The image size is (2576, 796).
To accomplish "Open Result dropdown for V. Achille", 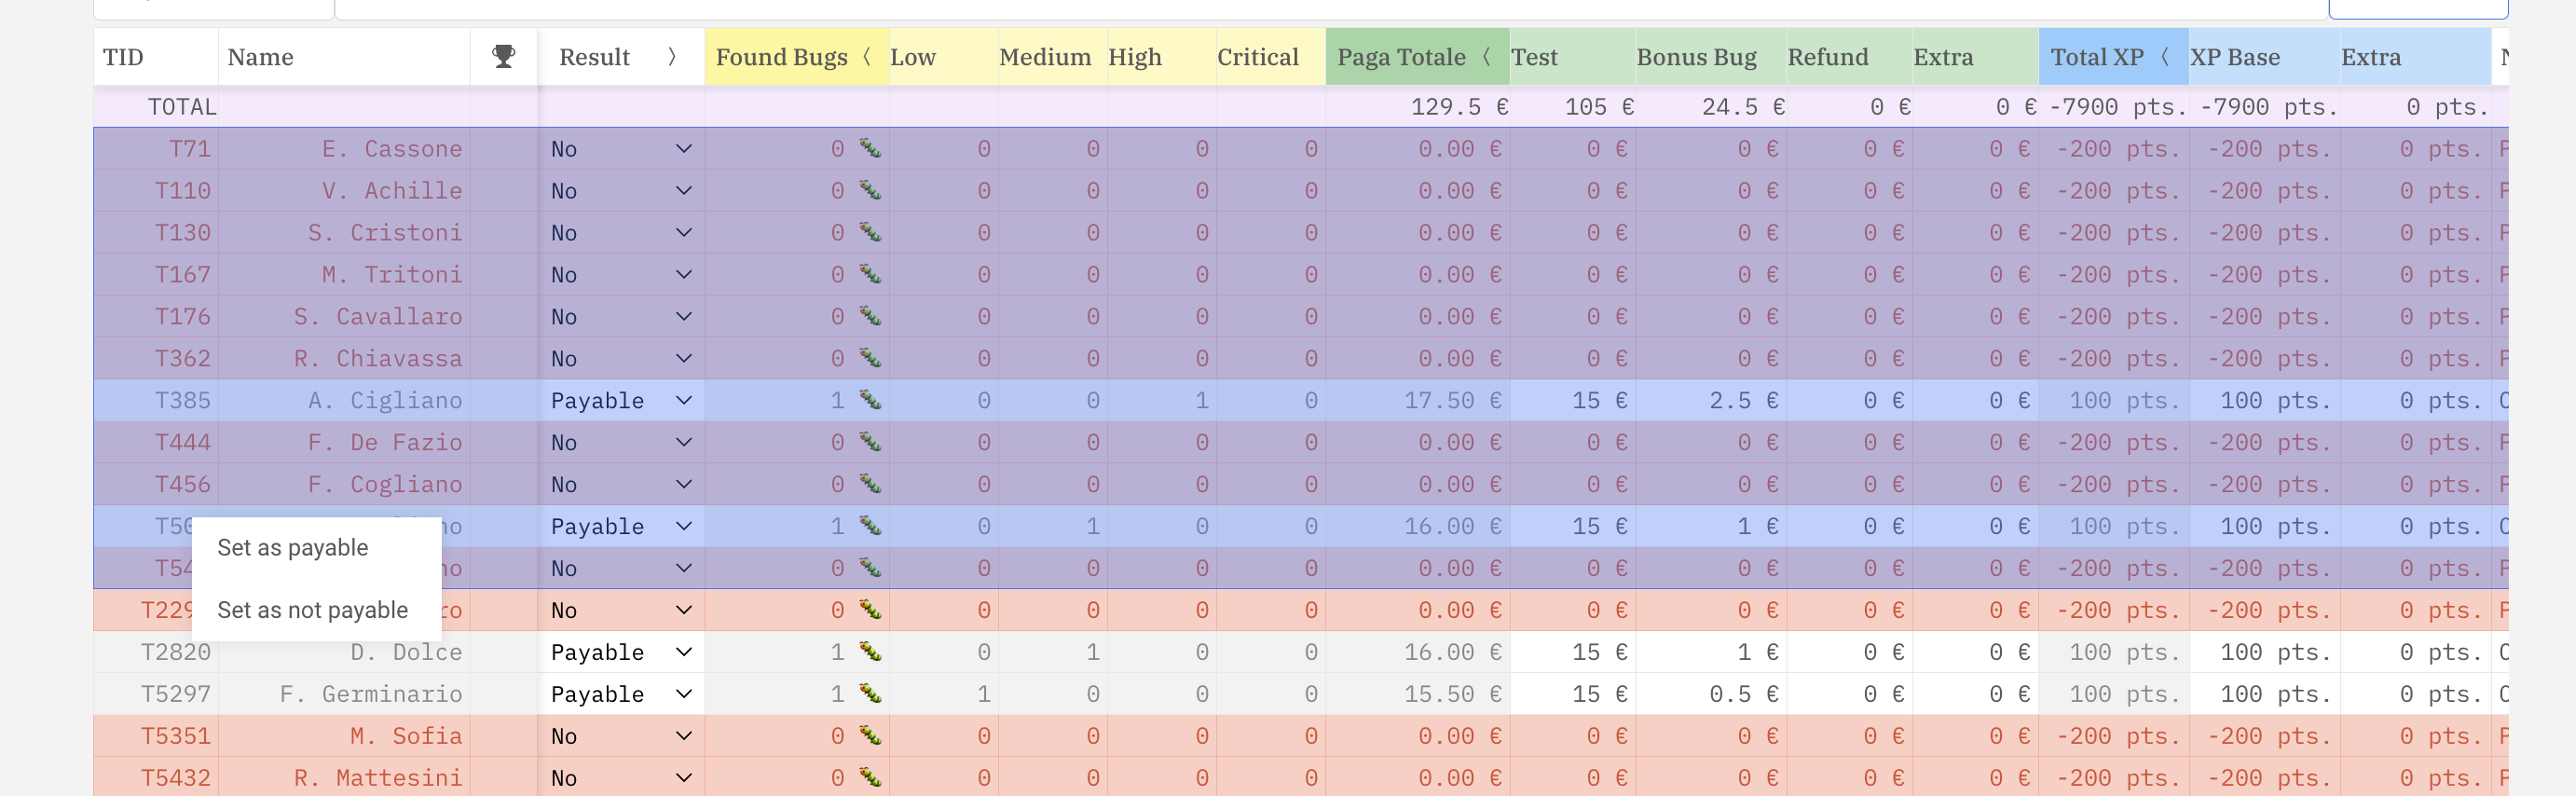I will pyautogui.click(x=621, y=191).
